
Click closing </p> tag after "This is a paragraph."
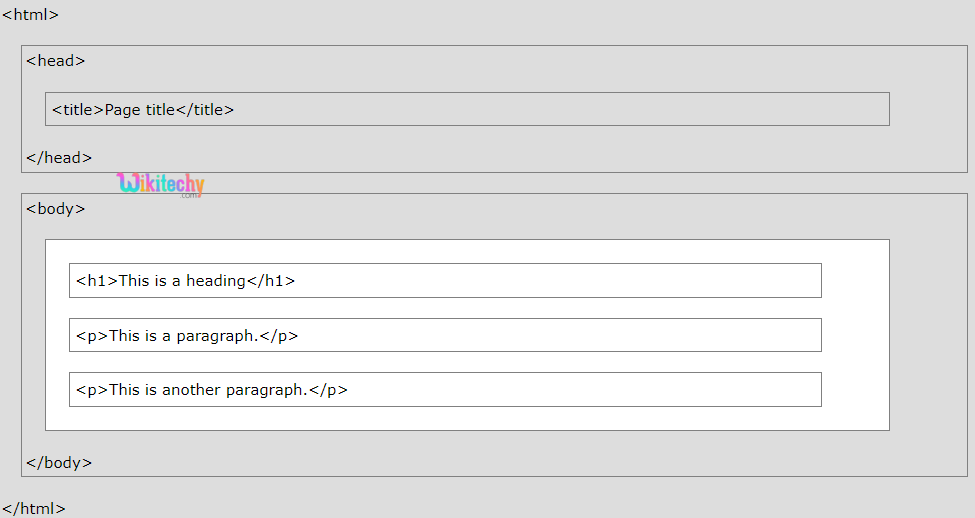pos(279,336)
